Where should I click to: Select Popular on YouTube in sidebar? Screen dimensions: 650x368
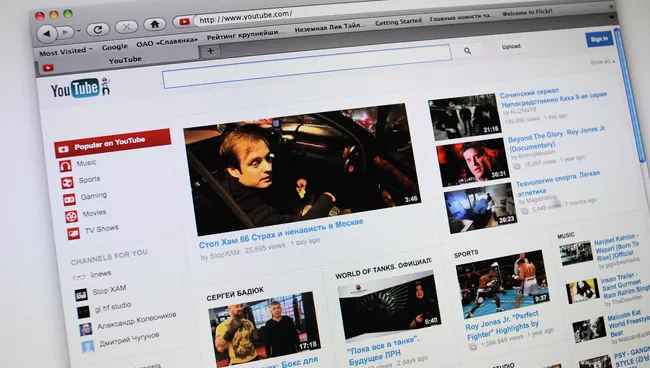click(112, 143)
